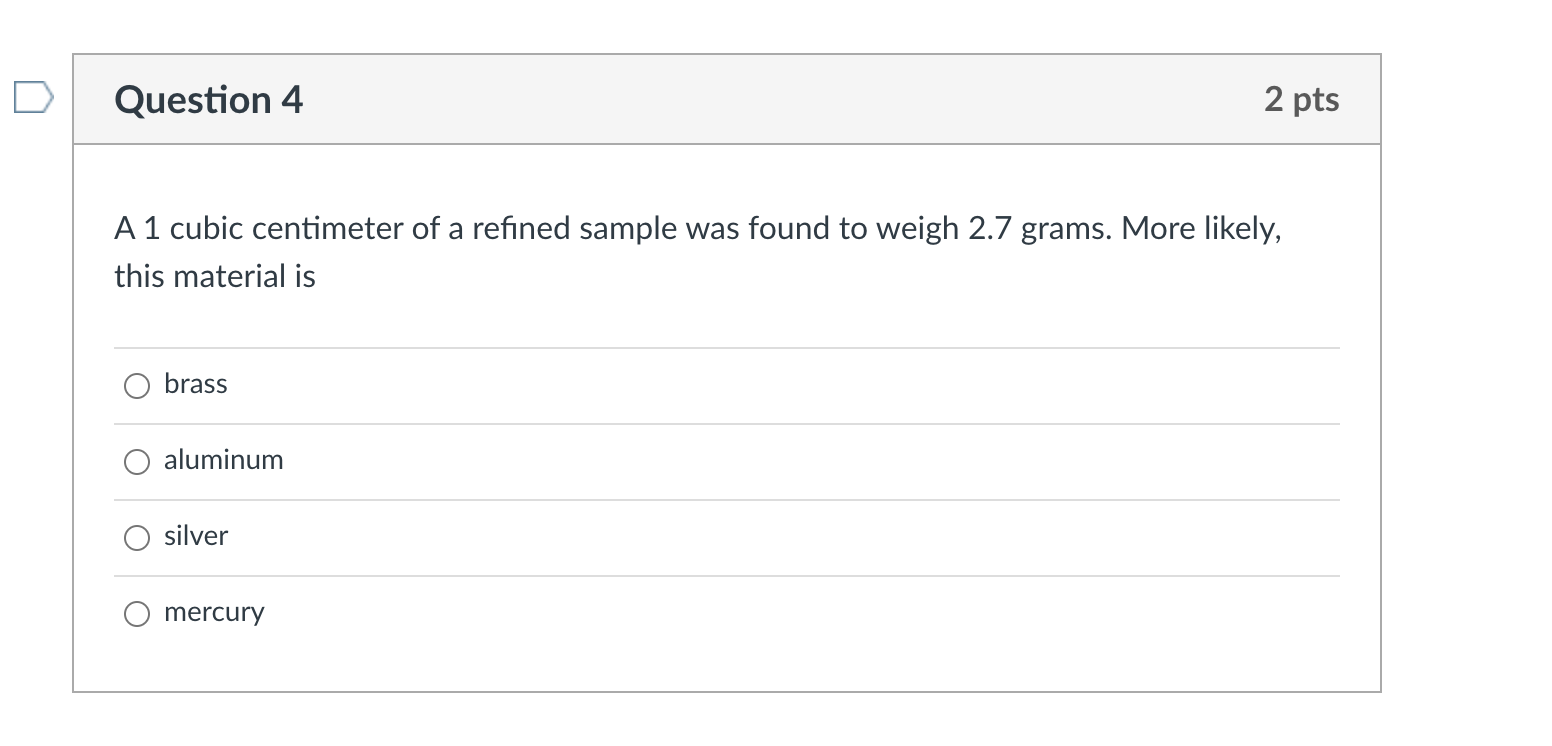
Task: Click the "brass" answer label
Action: click(196, 384)
